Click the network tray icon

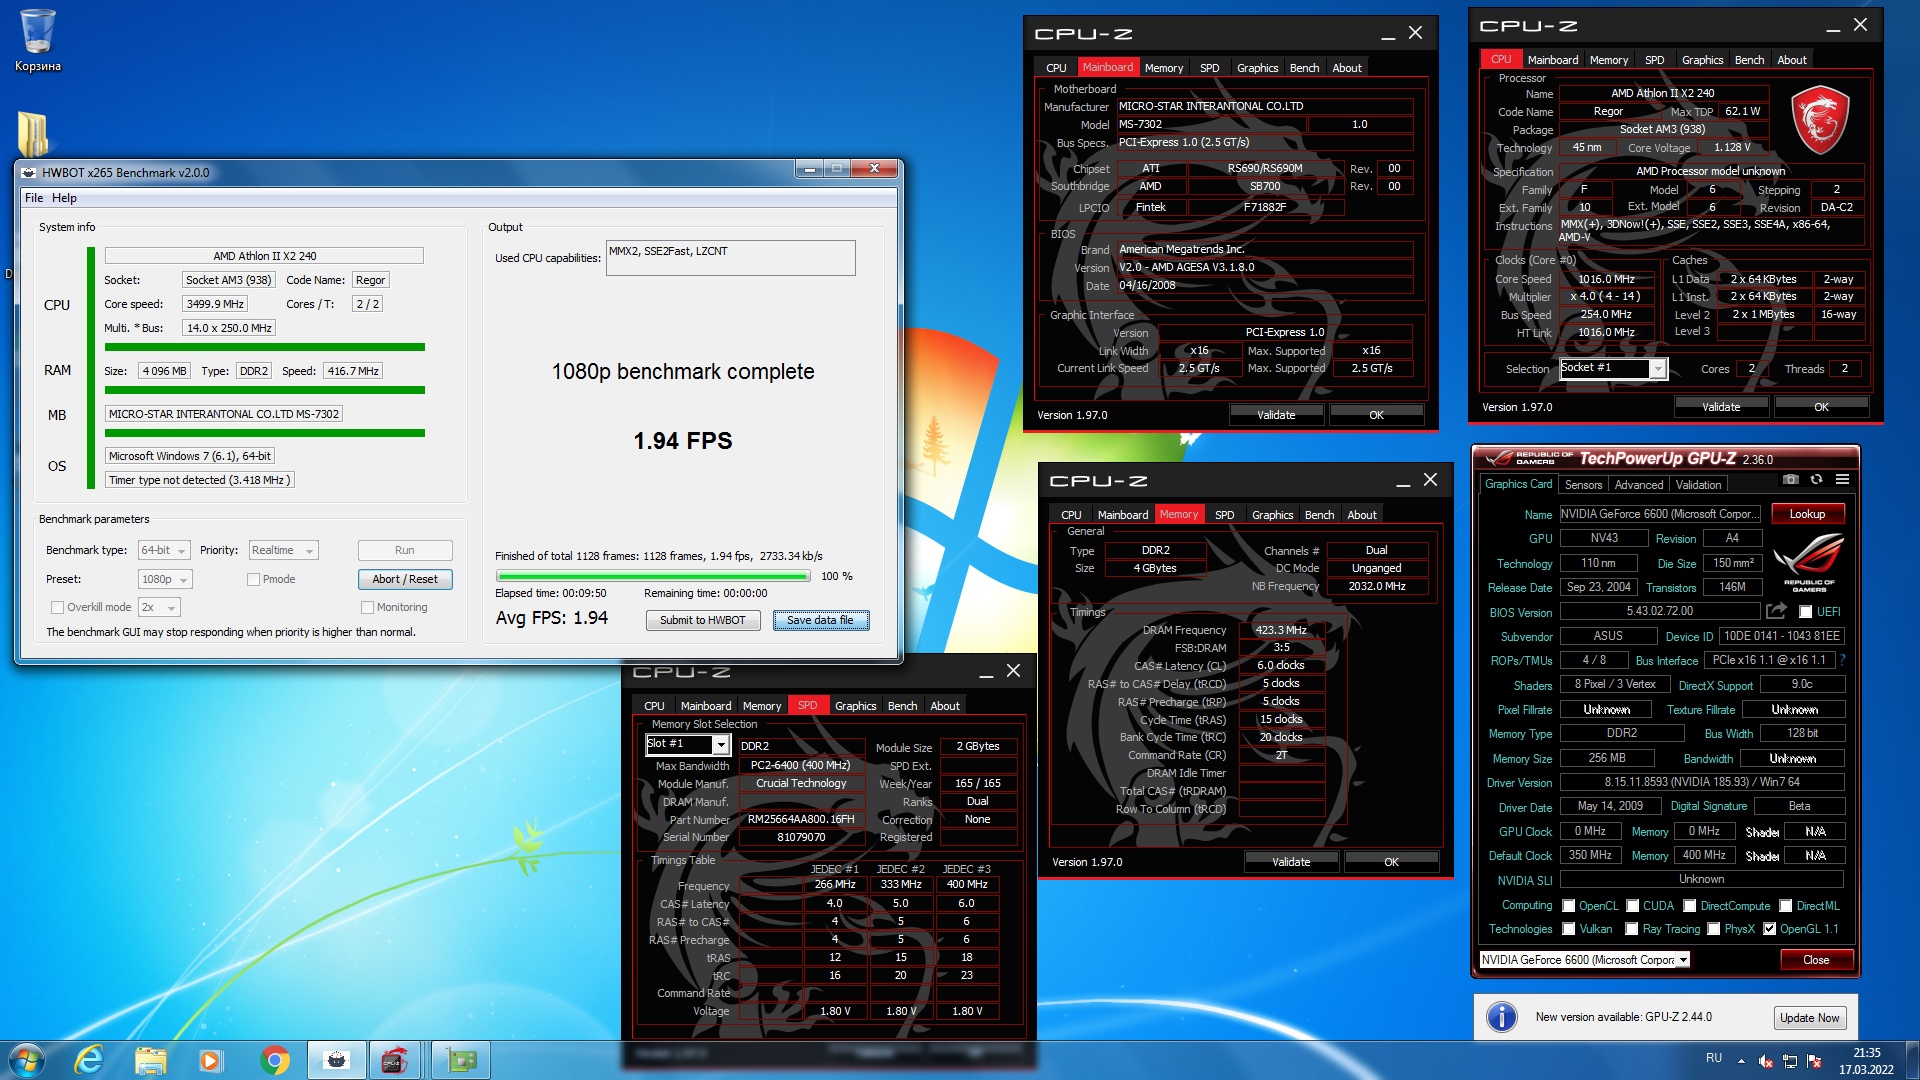tap(1790, 1061)
